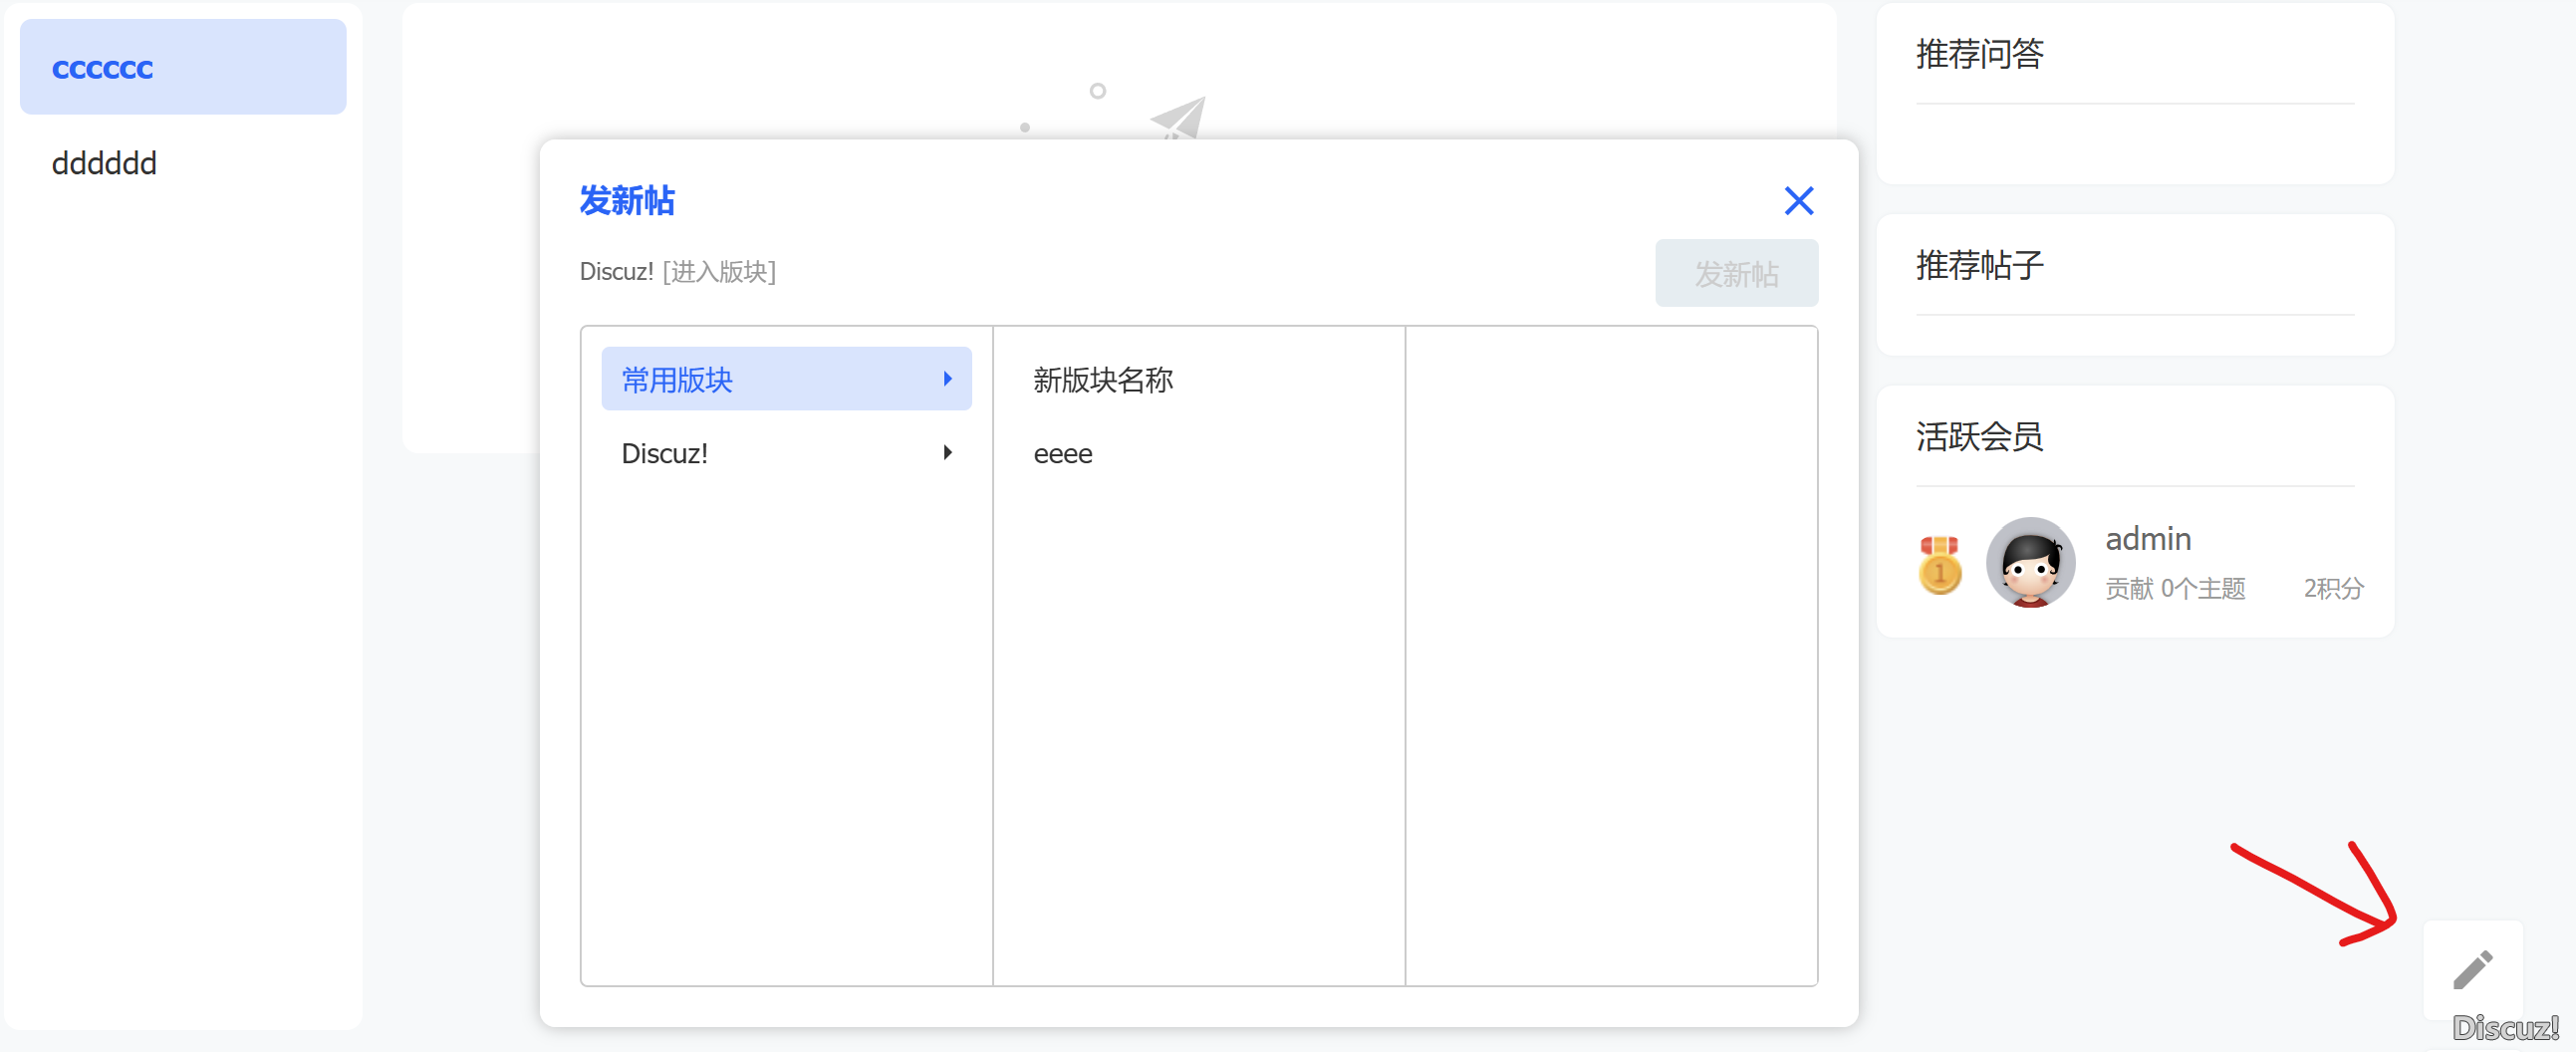2576x1052 pixels.
Task: Close the 发新帖 dialog
Action: tap(1799, 201)
